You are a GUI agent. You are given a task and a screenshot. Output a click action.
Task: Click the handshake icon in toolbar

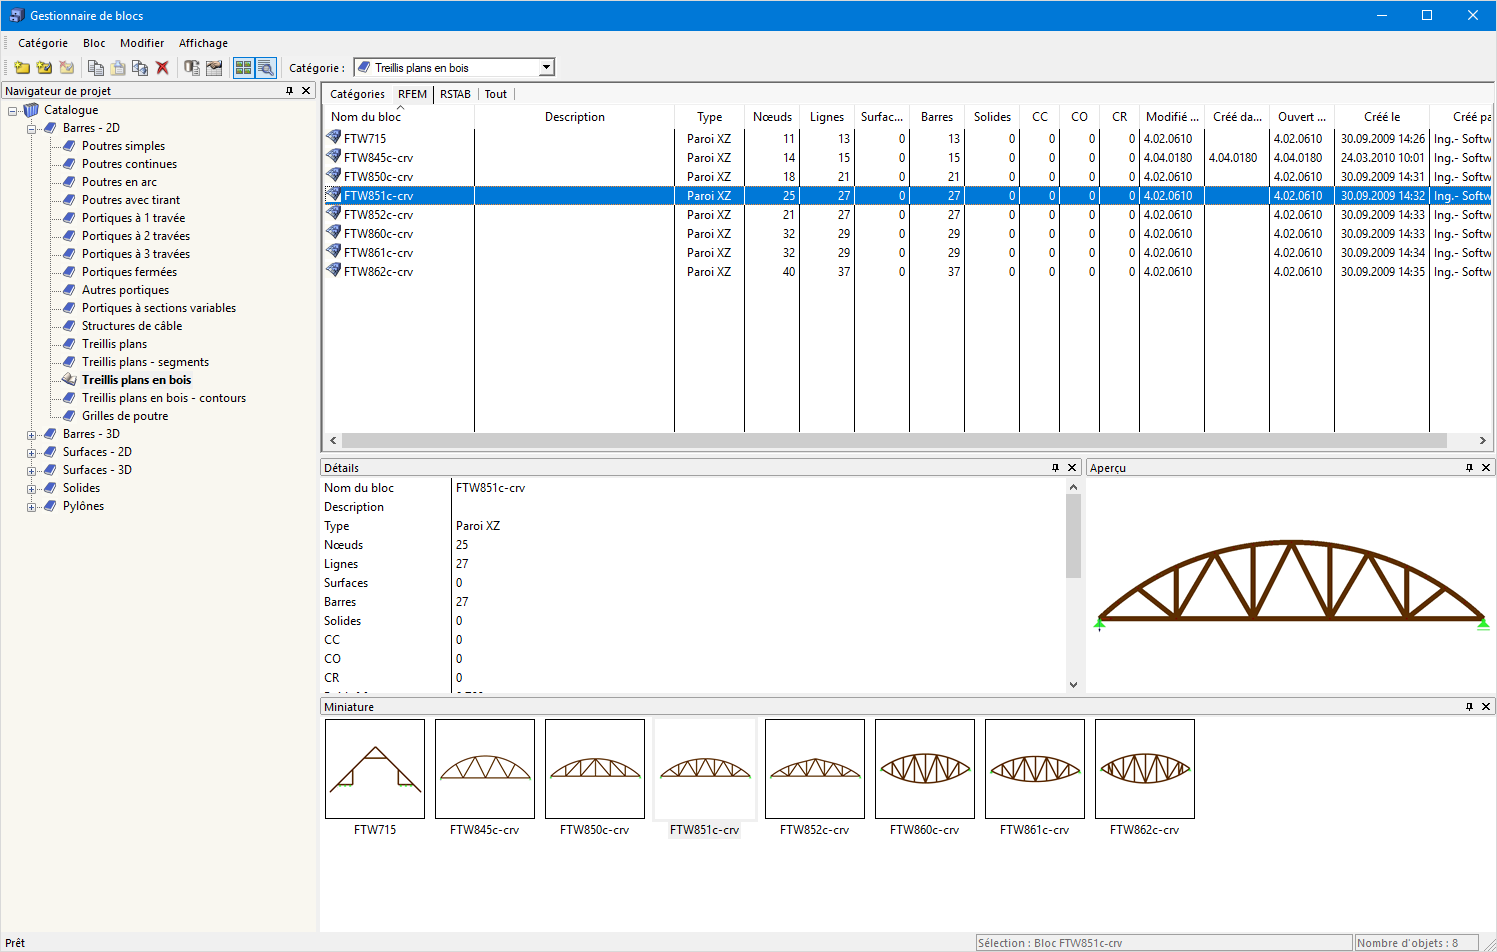tap(214, 68)
